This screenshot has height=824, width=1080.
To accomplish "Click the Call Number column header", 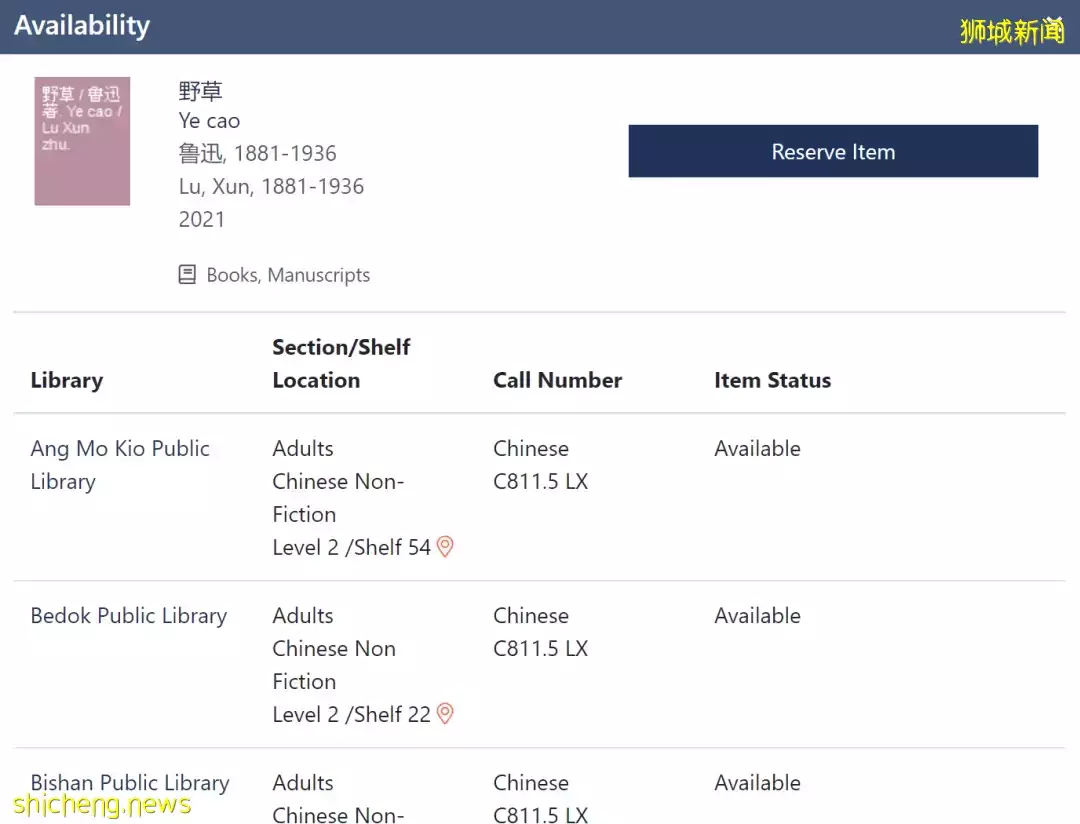I will [557, 380].
